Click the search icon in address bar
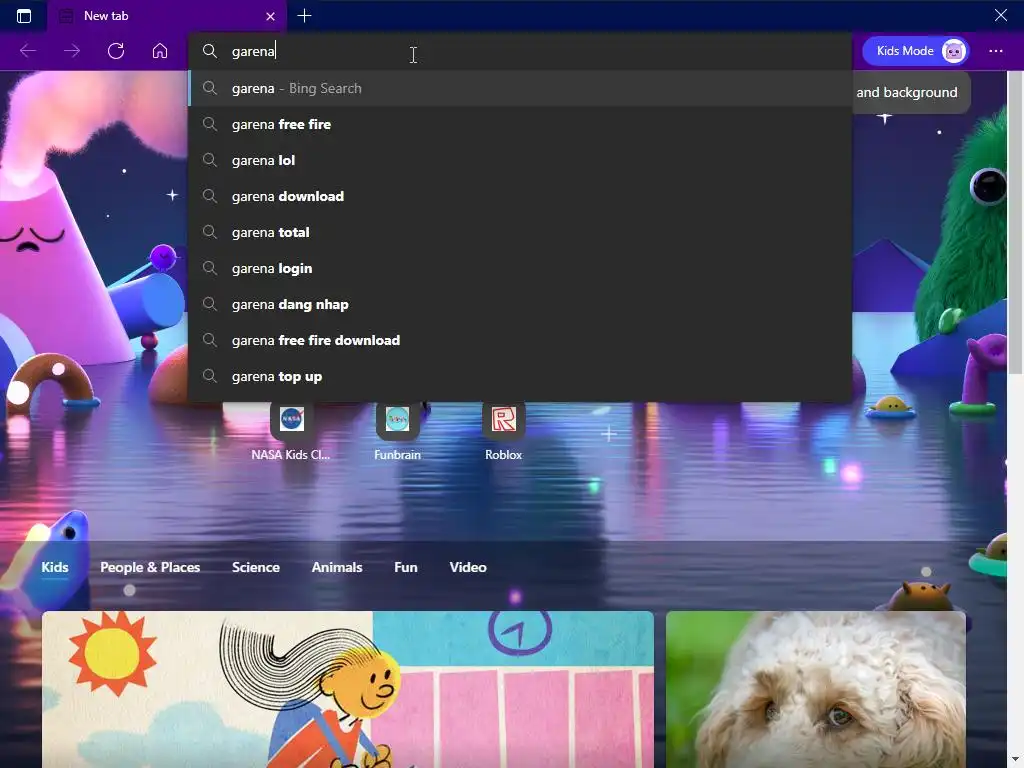 click(210, 51)
